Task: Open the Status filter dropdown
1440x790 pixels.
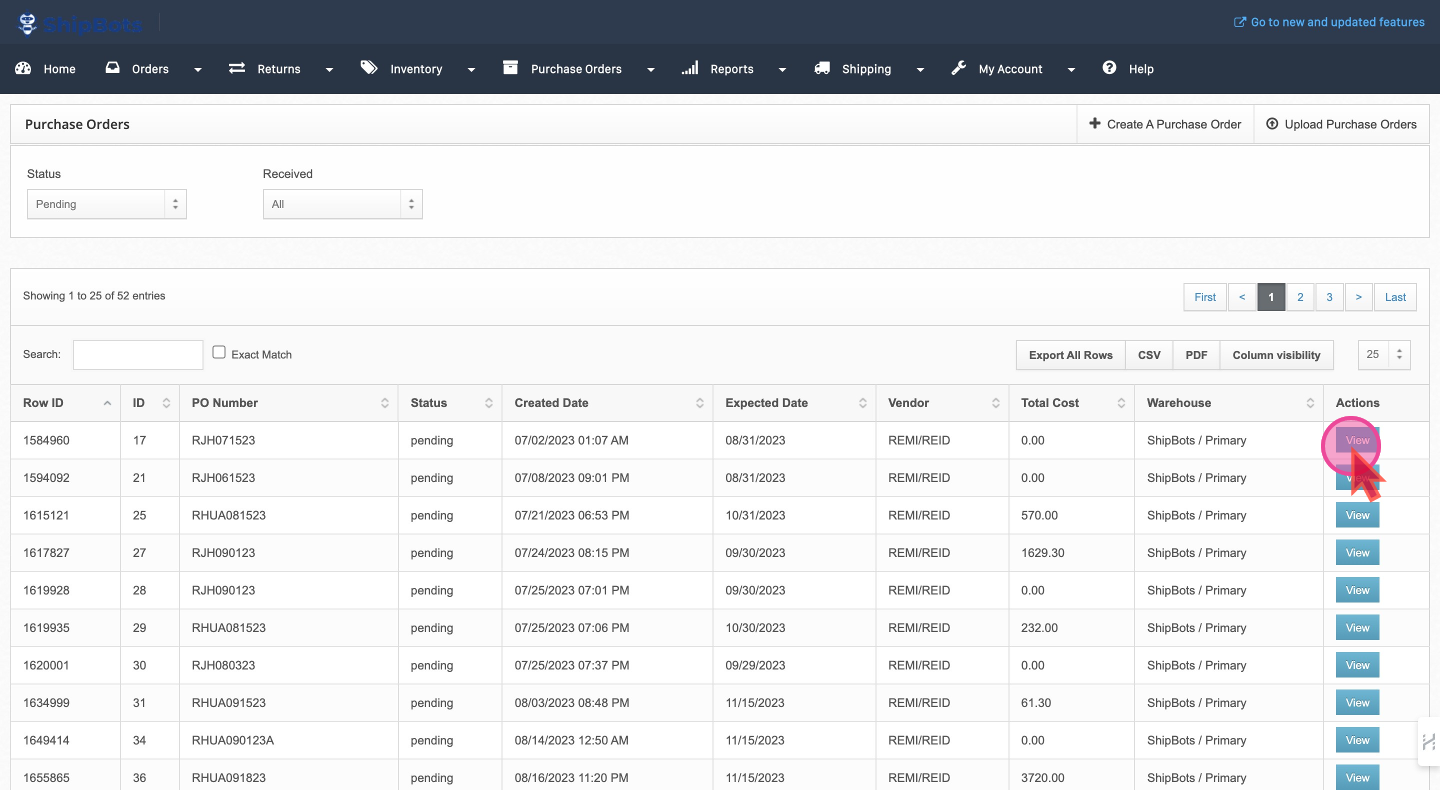Action: (x=107, y=204)
